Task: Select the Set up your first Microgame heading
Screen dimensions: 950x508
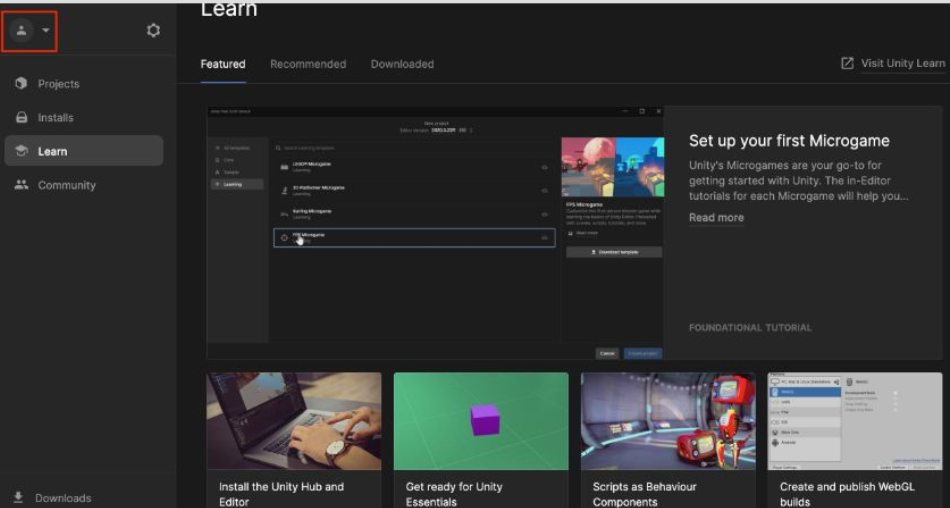Action: 789,141
